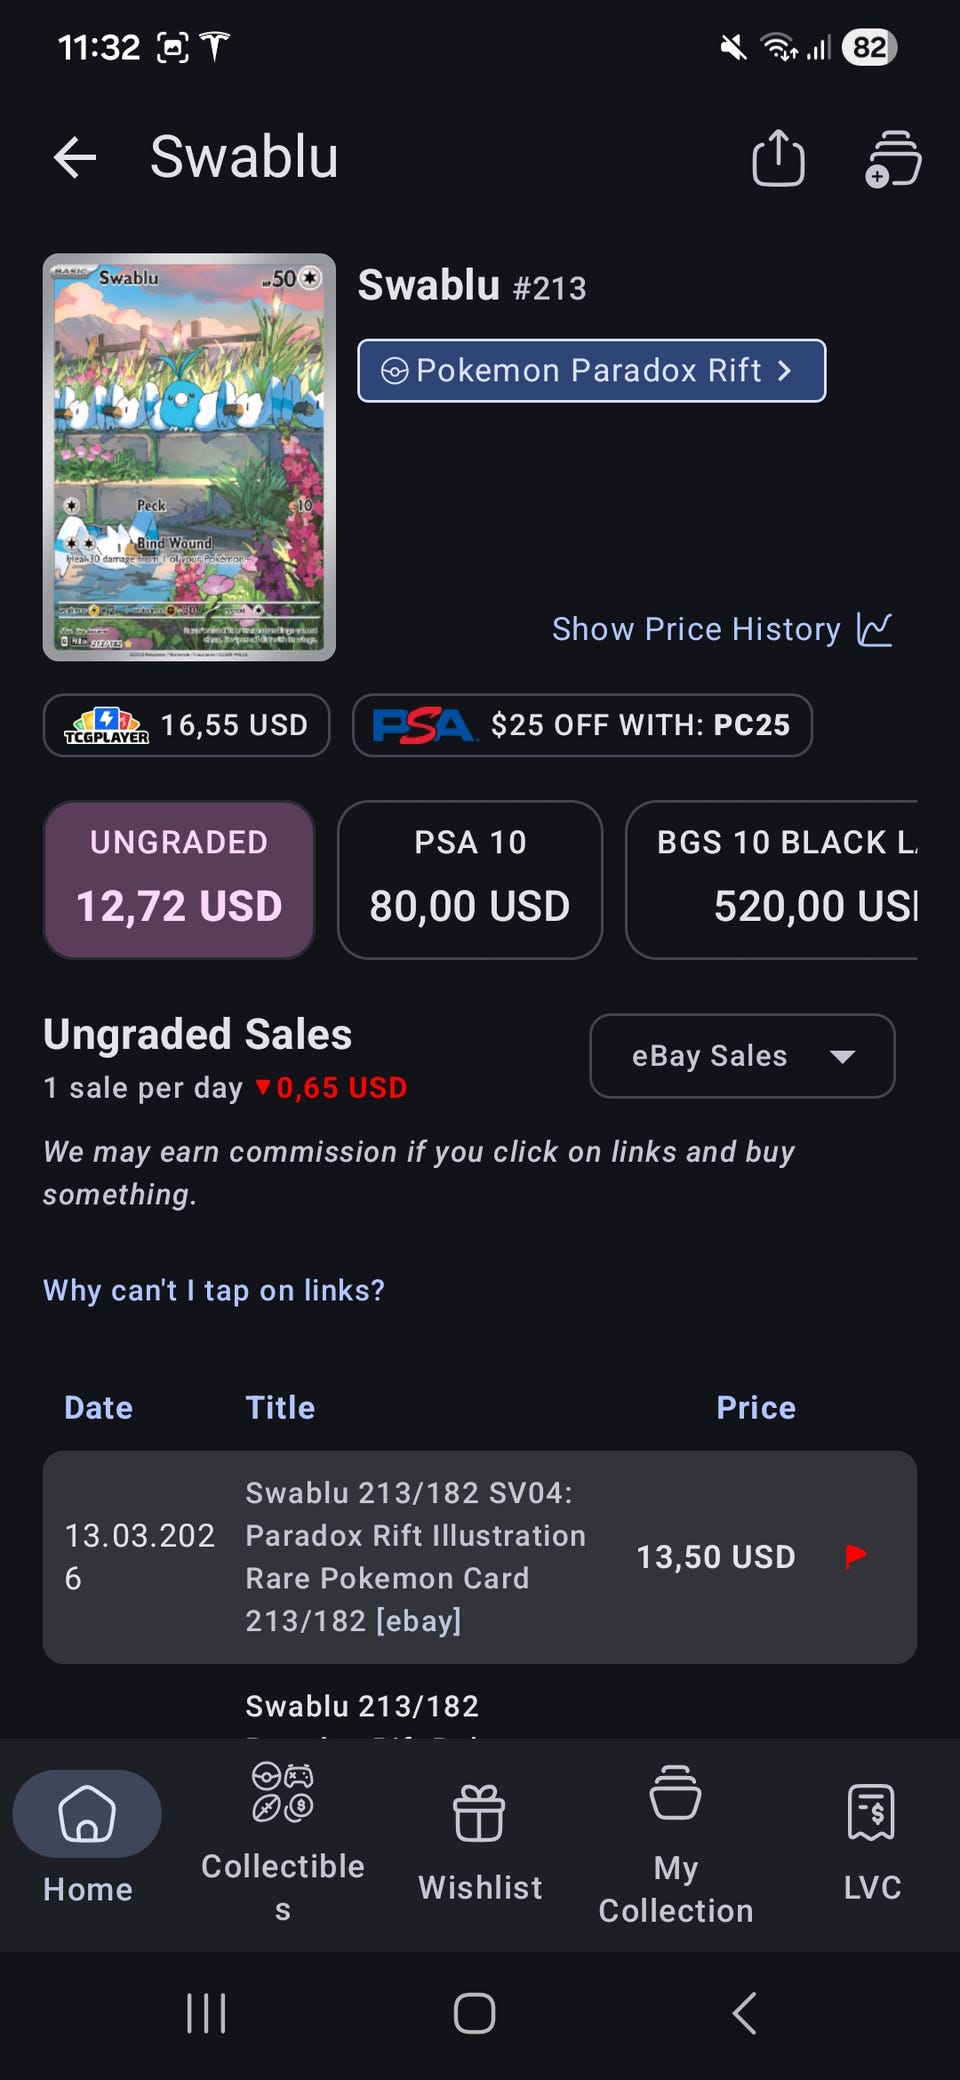Open TCGPlayer 16,55 USD listing
The image size is (960, 2080).
coord(186,725)
